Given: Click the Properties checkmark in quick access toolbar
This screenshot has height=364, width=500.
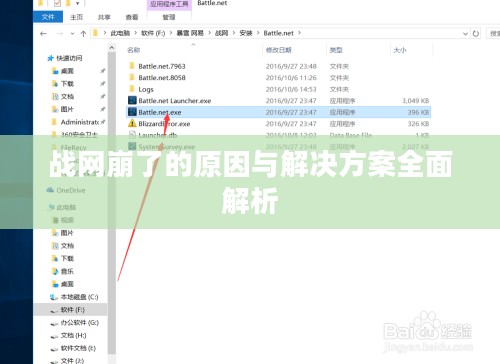Looking at the screenshot, I should tap(57, 3).
